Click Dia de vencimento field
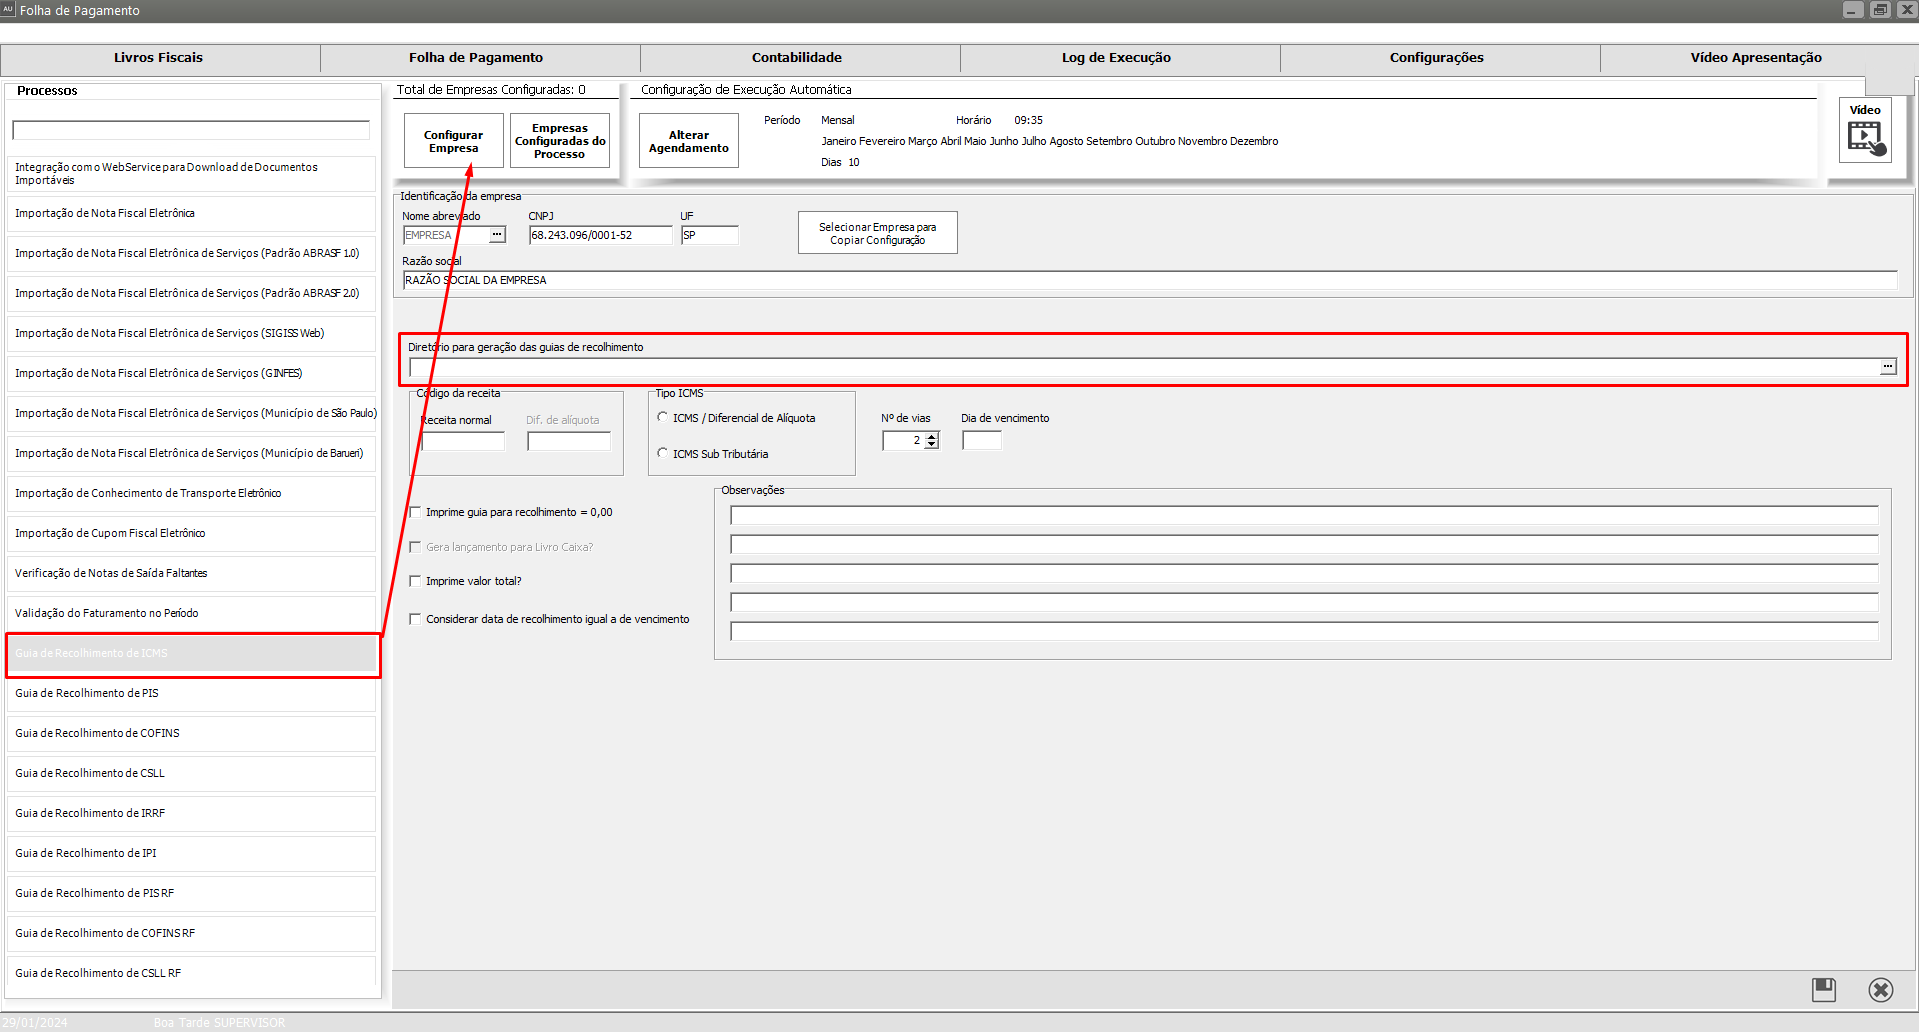The height and width of the screenshot is (1032, 1919). click(x=982, y=440)
